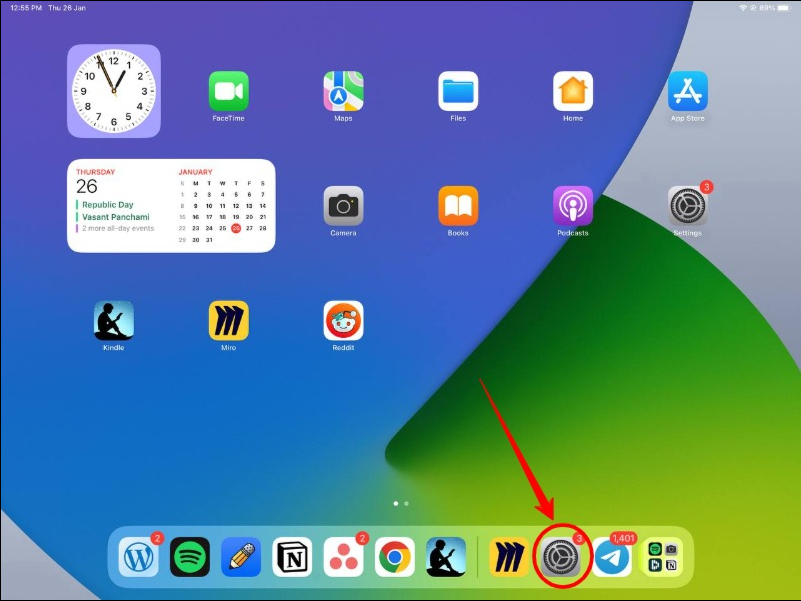This screenshot has width=801, height=601.
Task: Open Spotify in the dock
Action: [189, 557]
